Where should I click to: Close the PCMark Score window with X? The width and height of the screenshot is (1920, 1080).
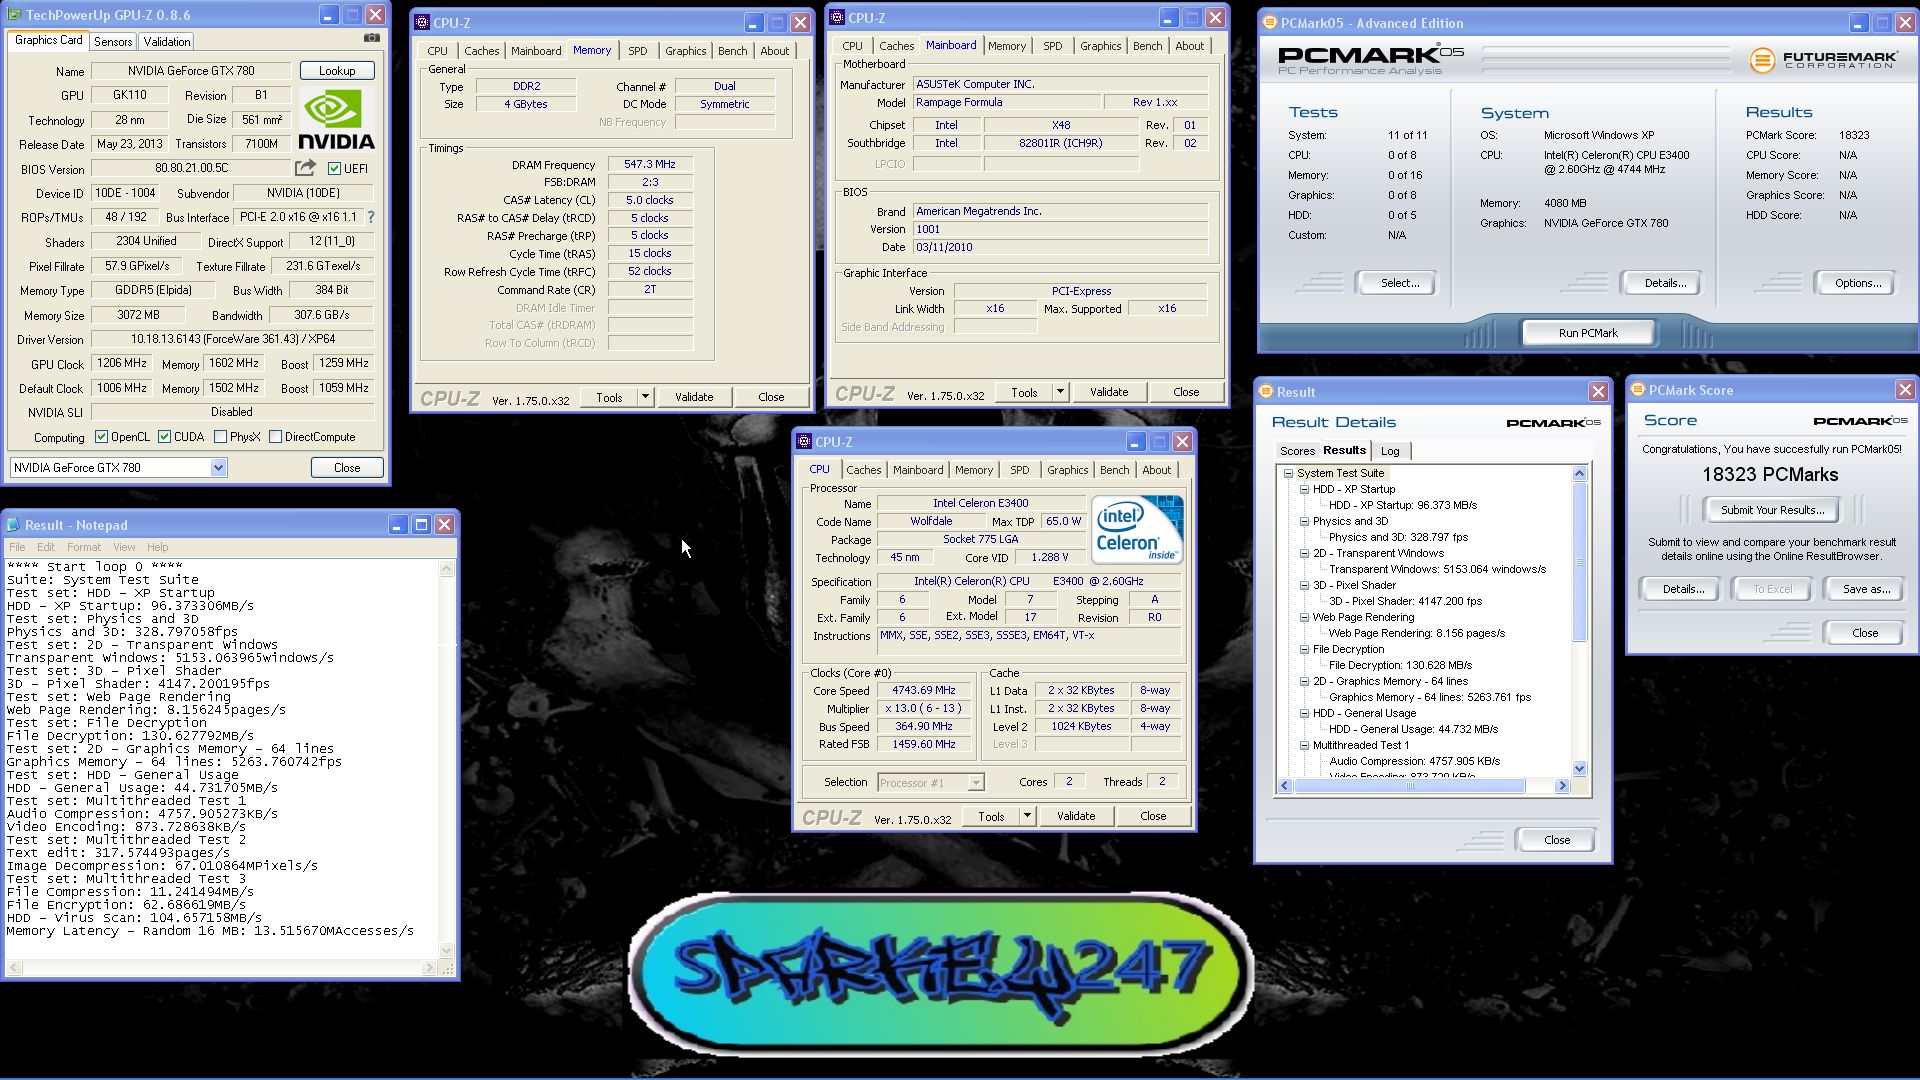(x=1905, y=390)
